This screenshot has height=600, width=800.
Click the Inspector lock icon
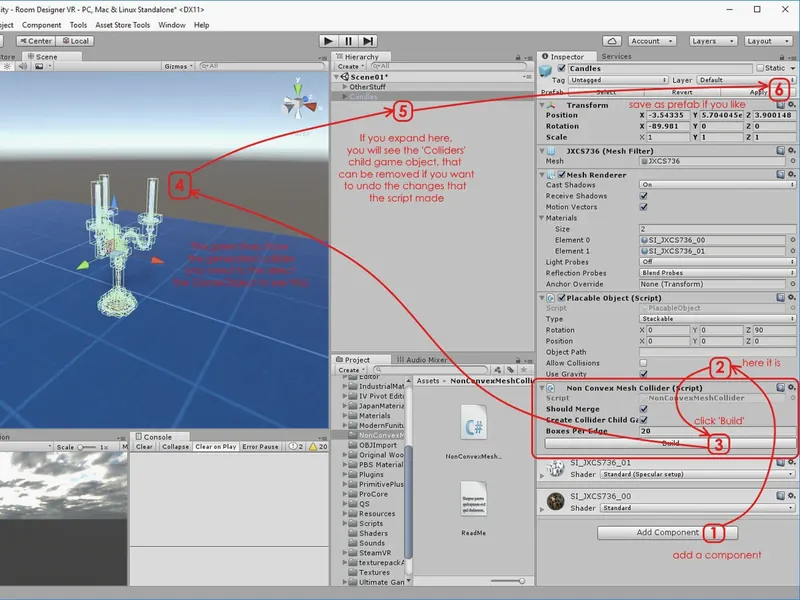pyautogui.click(x=782, y=57)
